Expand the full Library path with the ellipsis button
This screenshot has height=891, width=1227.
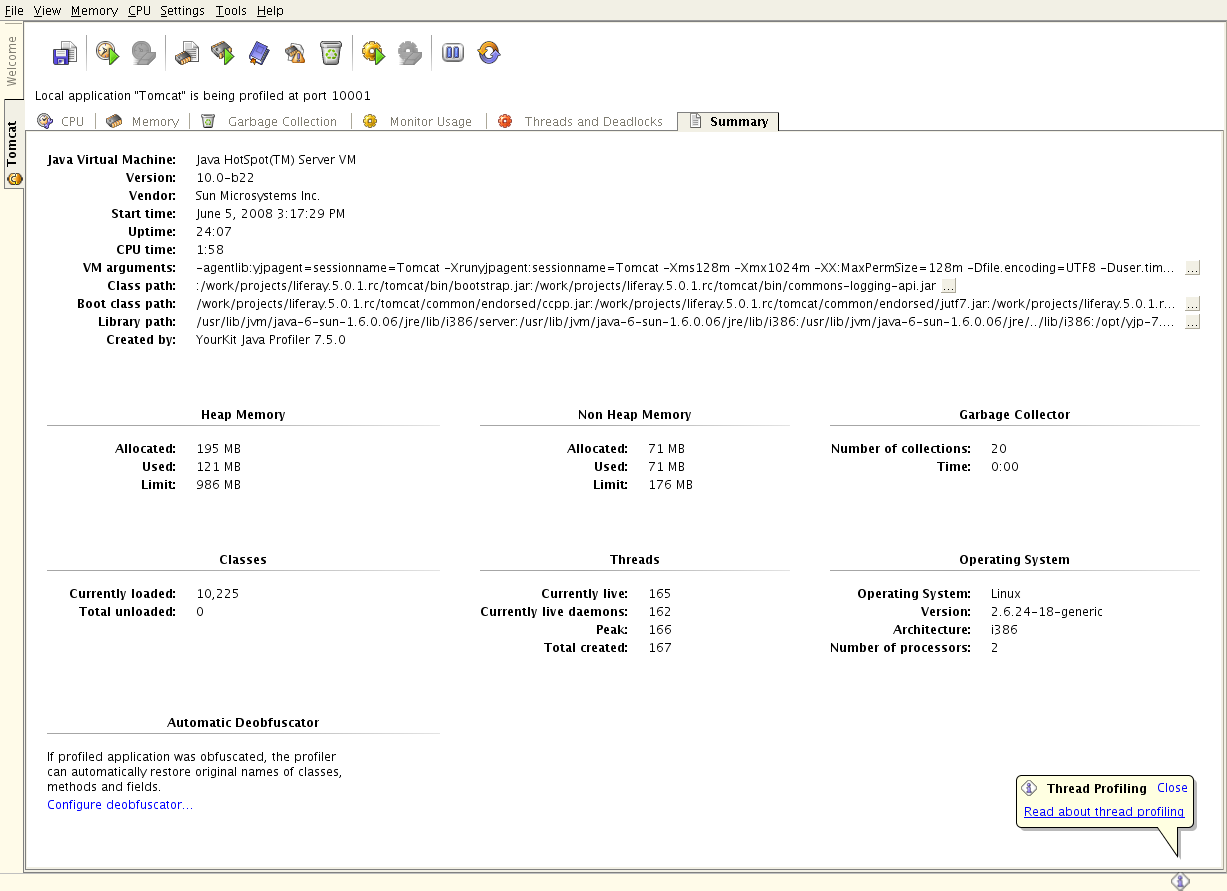1192,322
